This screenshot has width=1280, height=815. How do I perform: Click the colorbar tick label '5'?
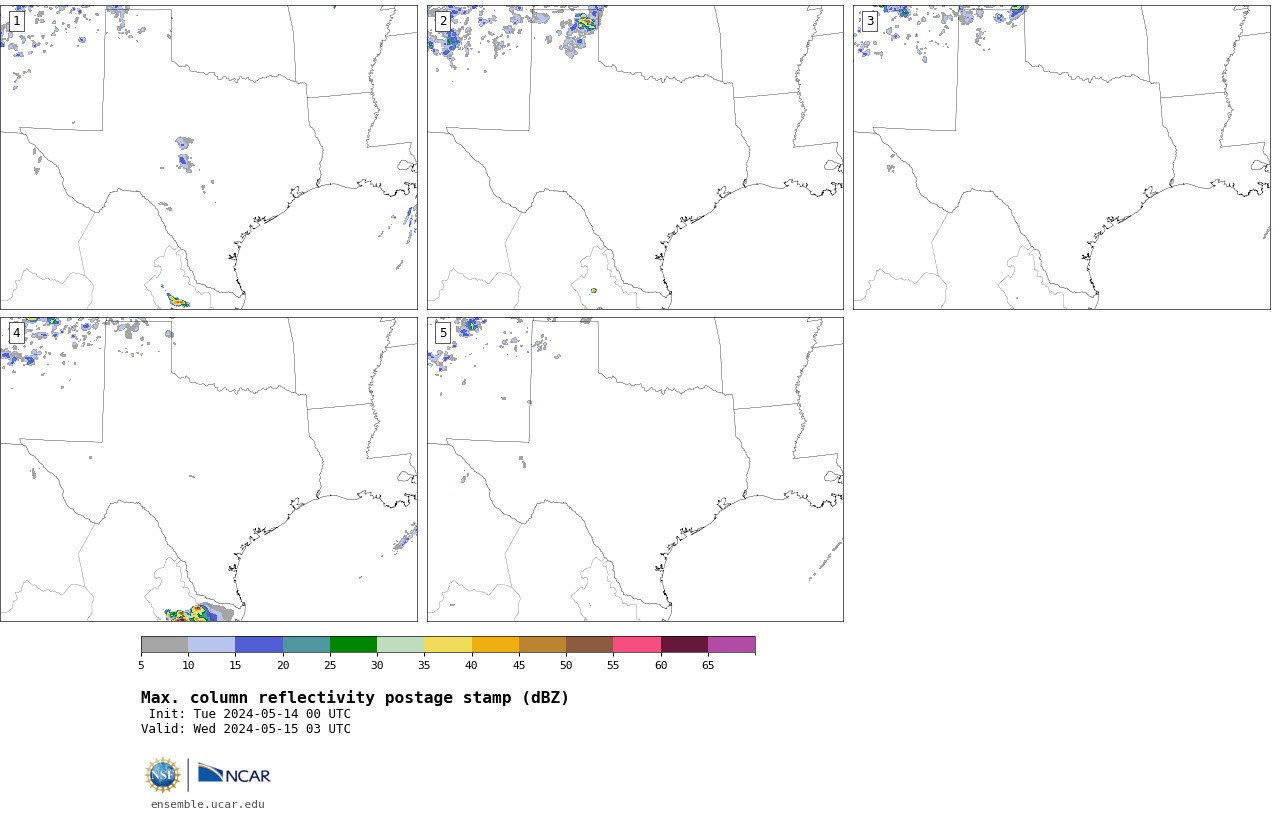pos(141,665)
